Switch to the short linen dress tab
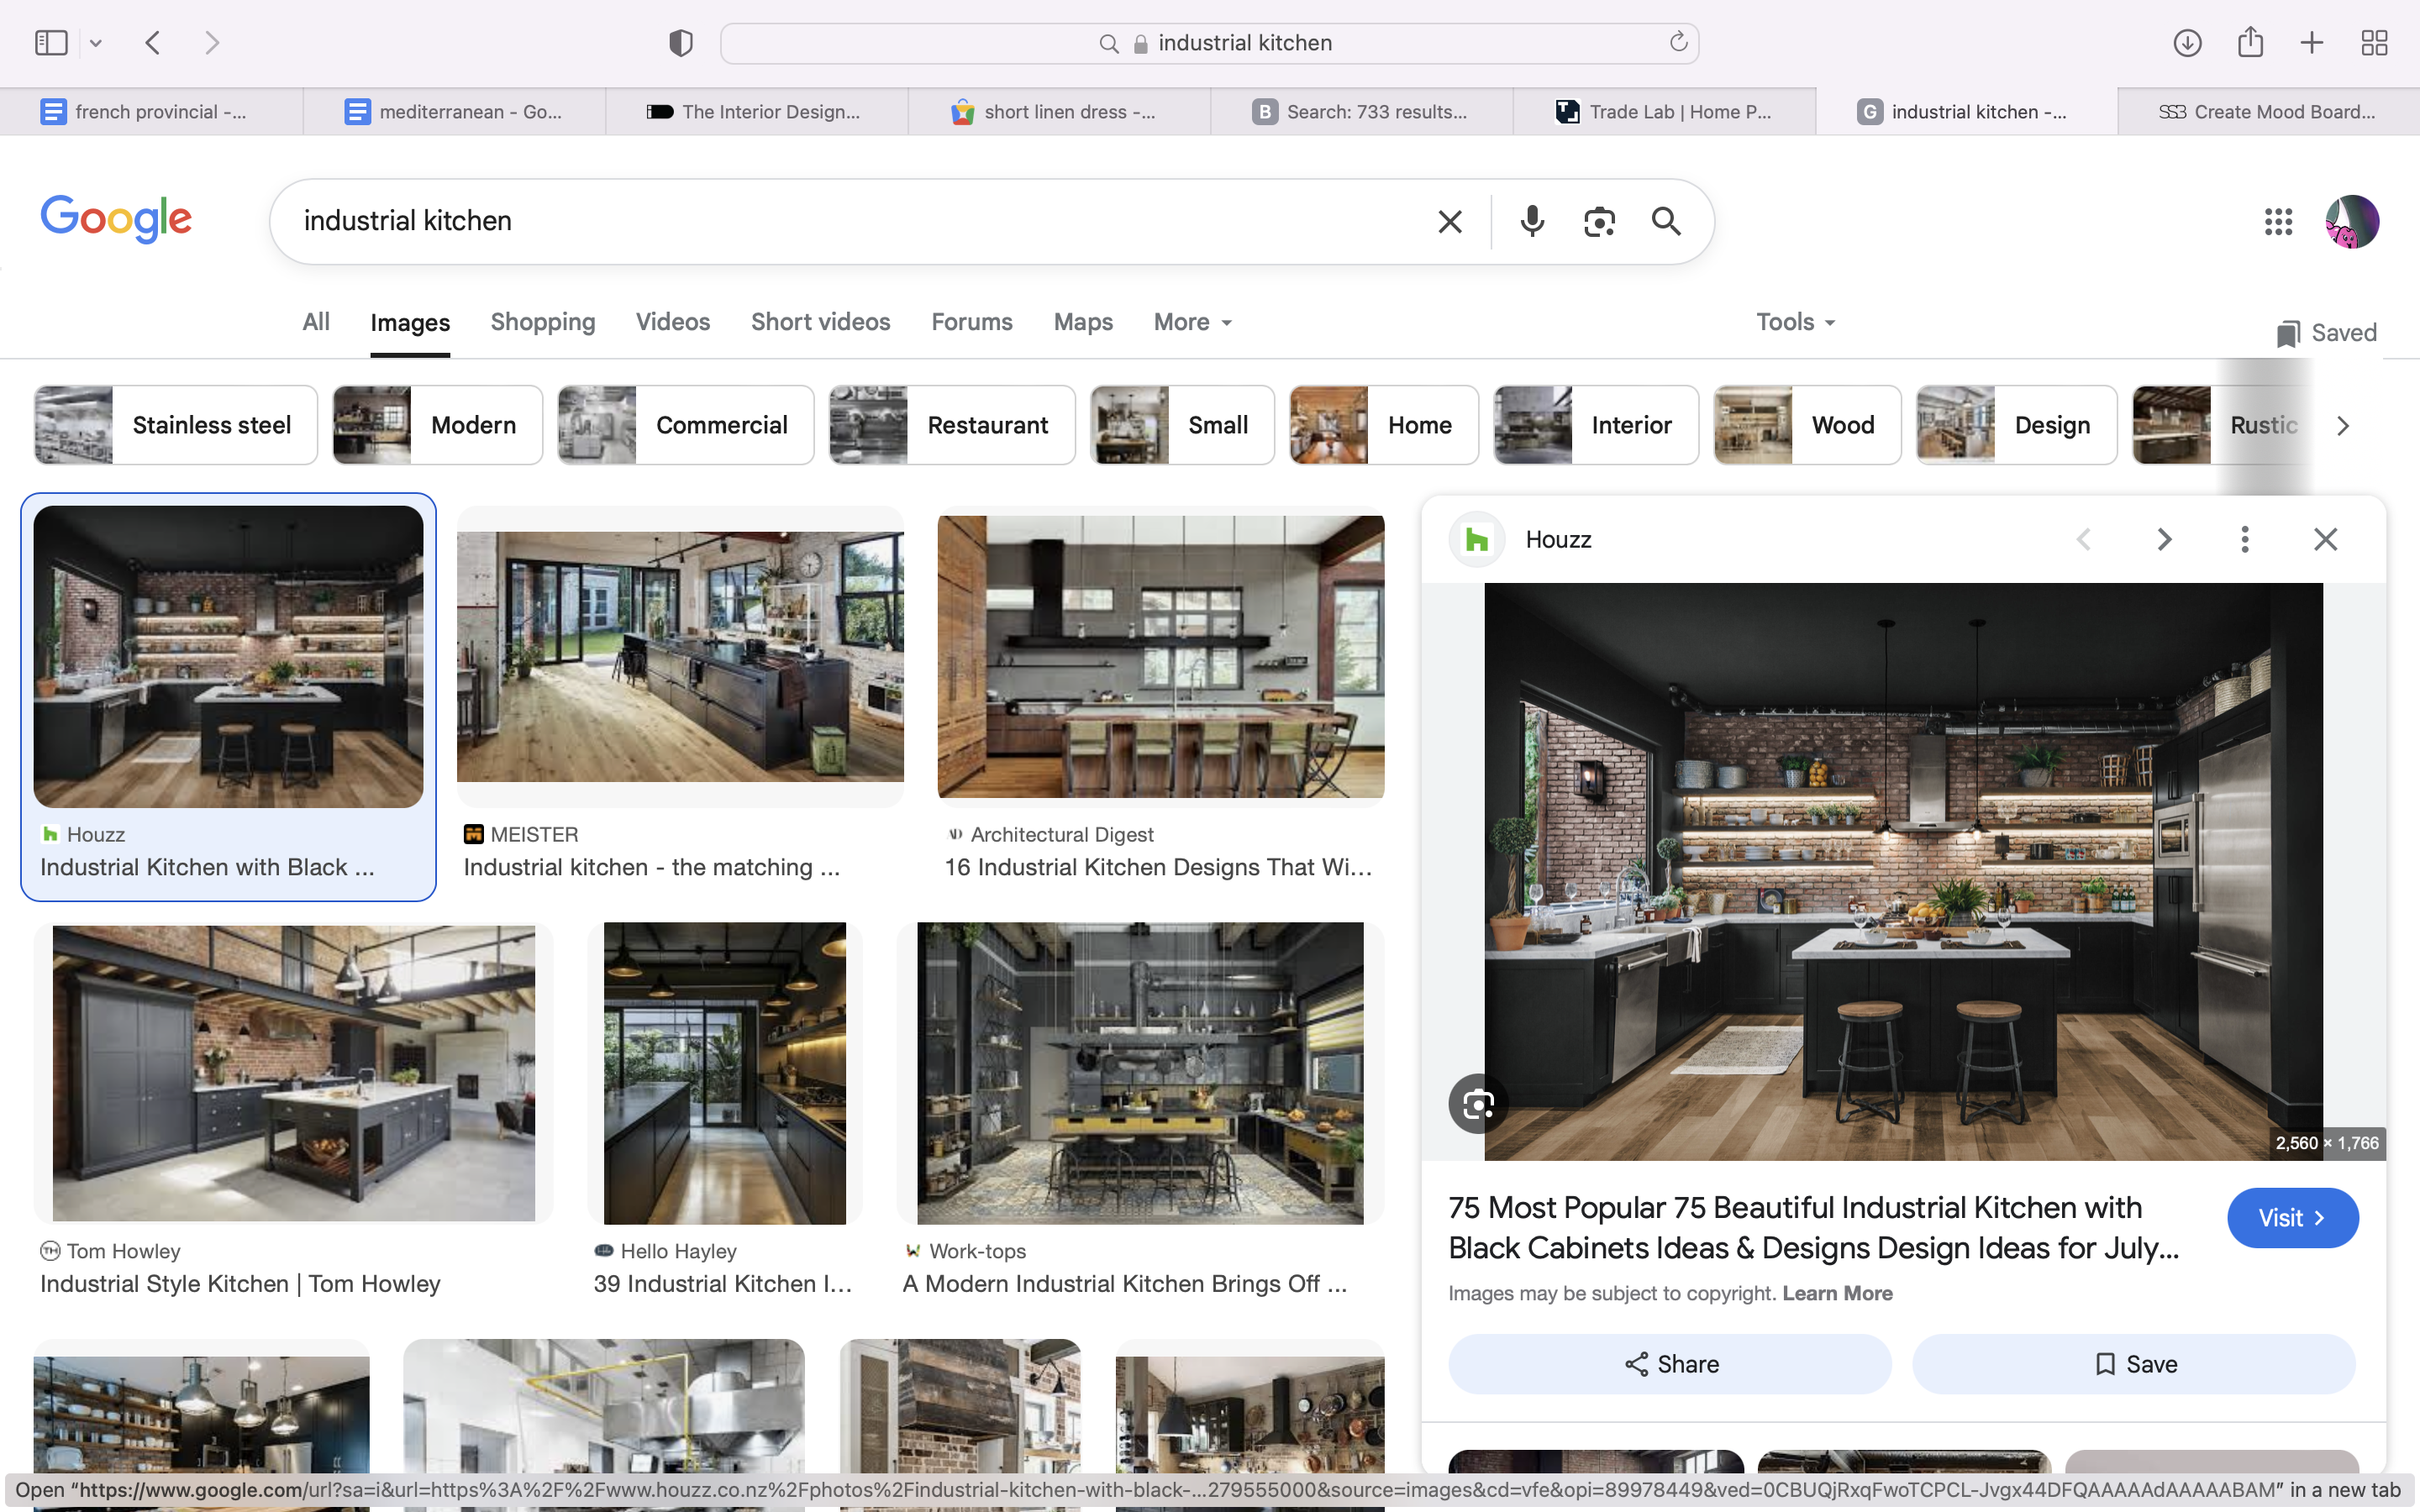2420x1512 pixels. click(1060, 112)
